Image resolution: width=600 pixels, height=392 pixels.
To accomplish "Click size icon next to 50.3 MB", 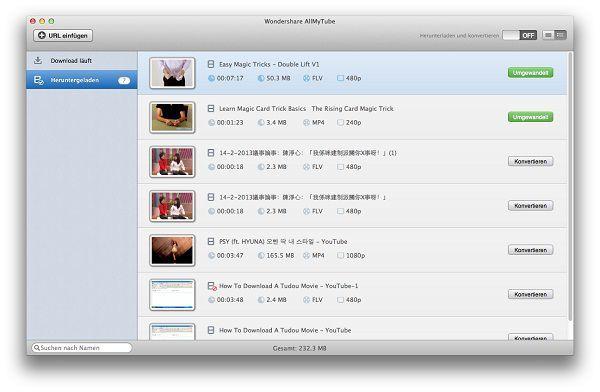I will click(261, 78).
